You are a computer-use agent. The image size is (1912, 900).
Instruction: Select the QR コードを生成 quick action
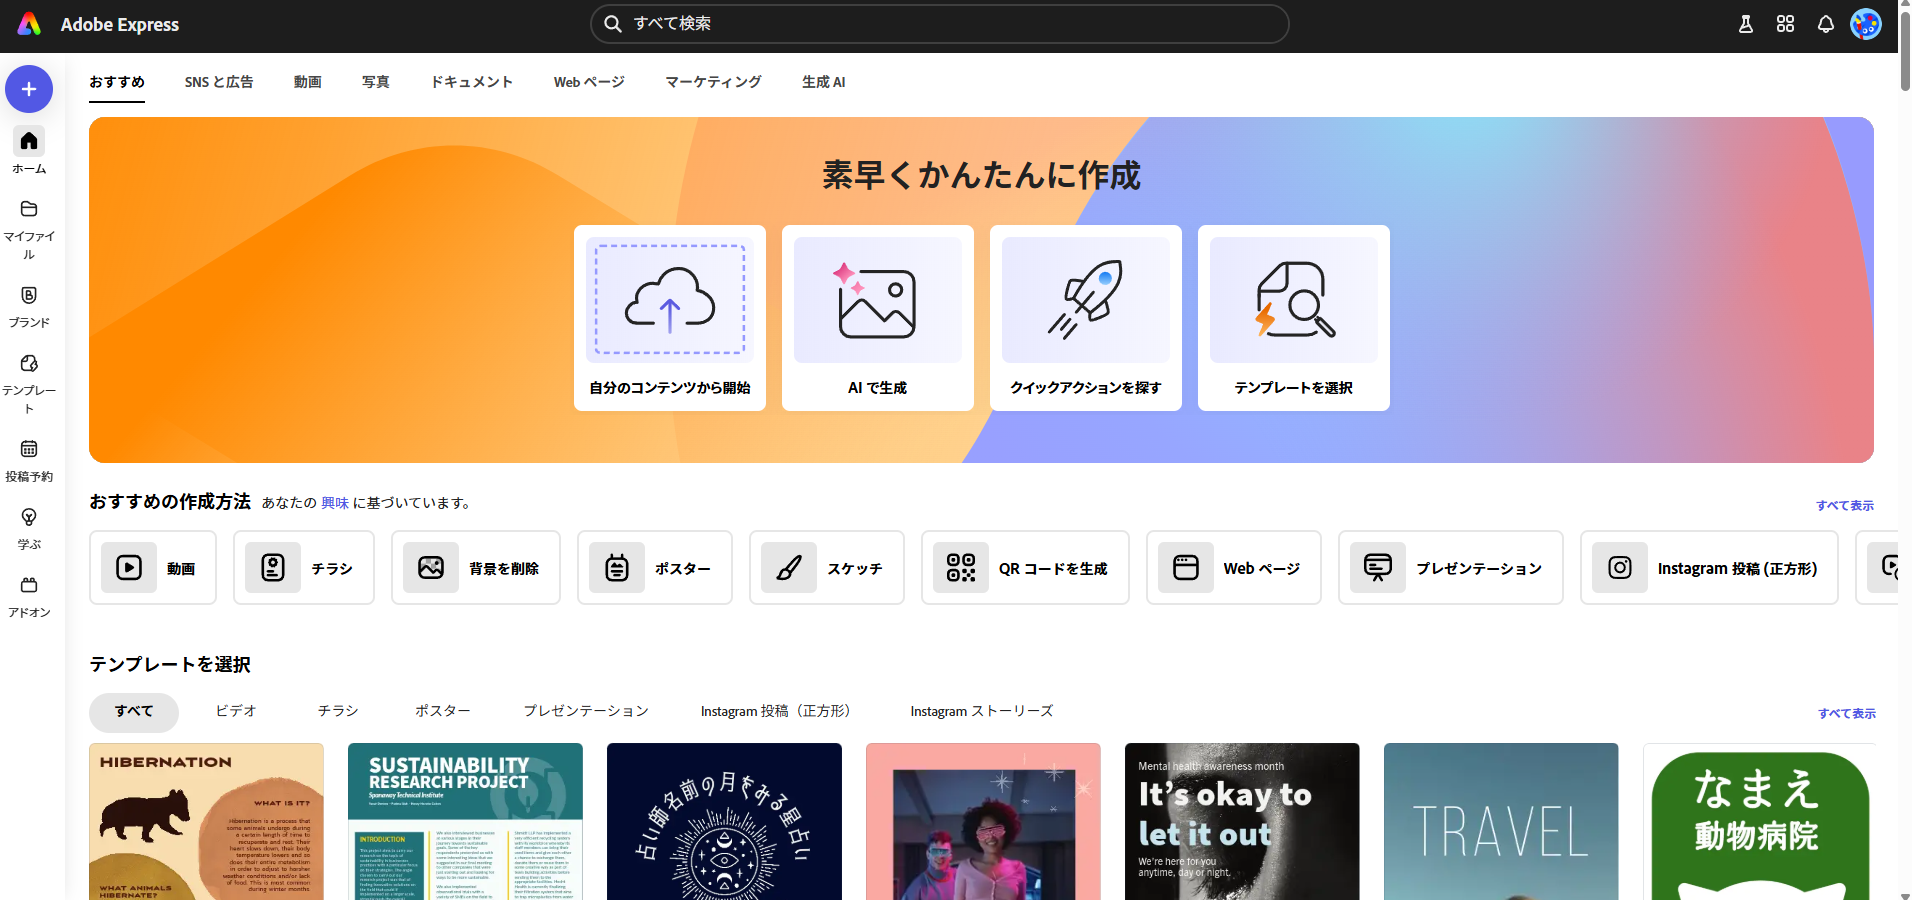pyautogui.click(x=1025, y=567)
